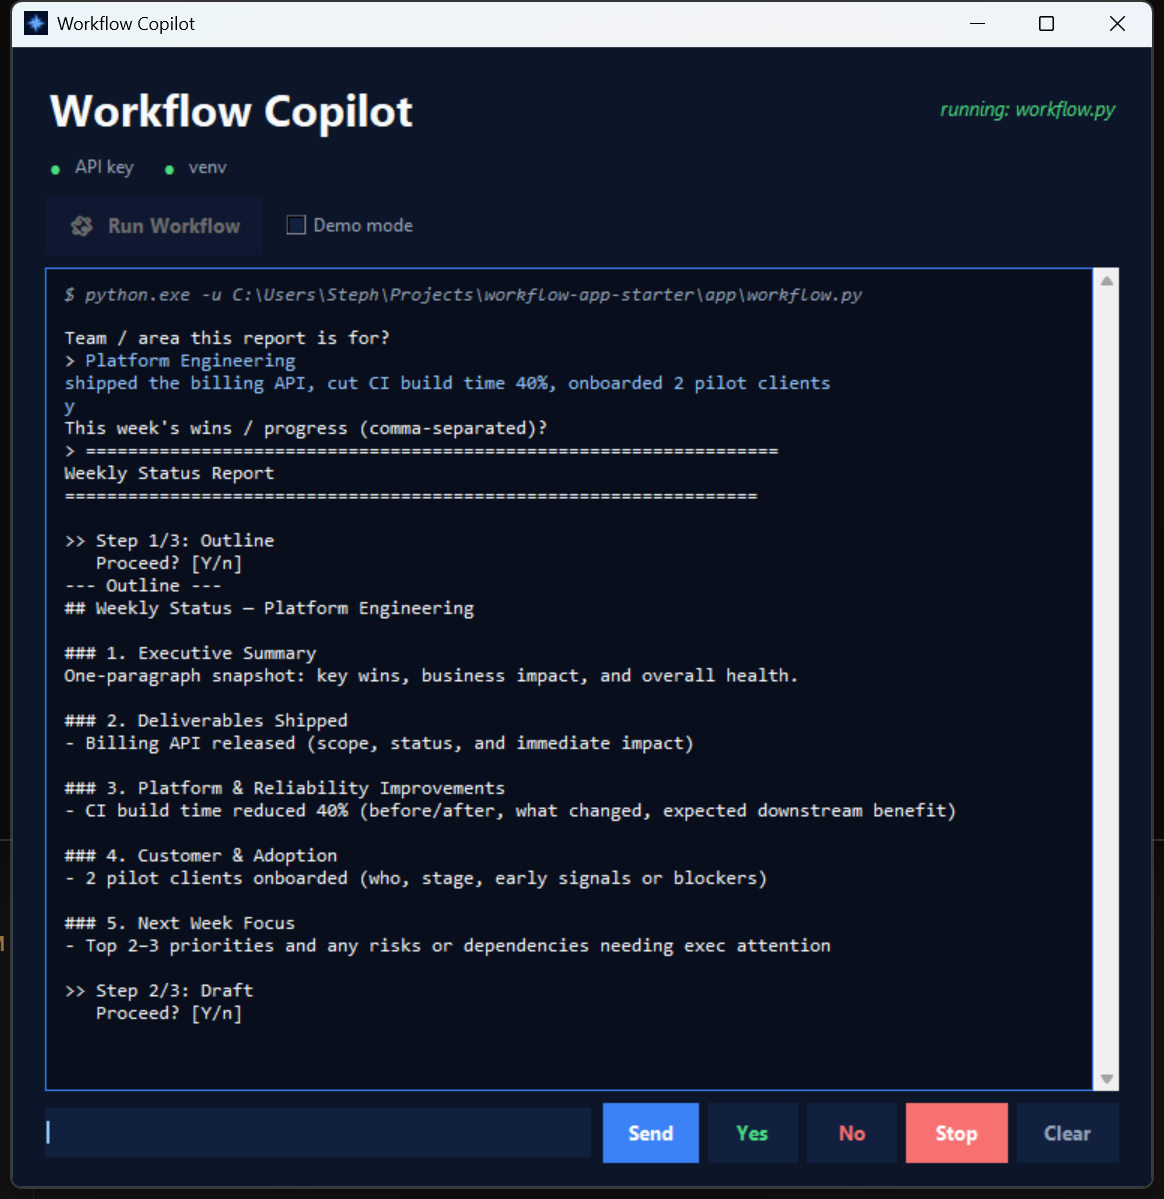
Task: Click the console scrollbar up arrow
Action: tap(1106, 281)
